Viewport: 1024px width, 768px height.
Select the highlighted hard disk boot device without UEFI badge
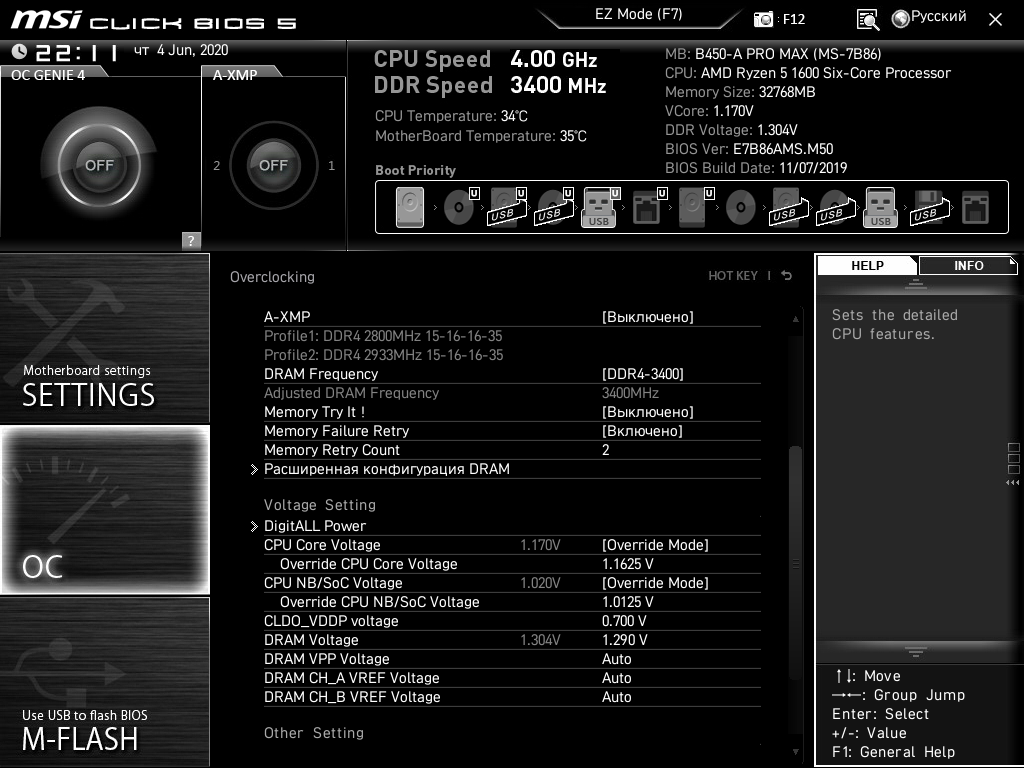pos(409,208)
